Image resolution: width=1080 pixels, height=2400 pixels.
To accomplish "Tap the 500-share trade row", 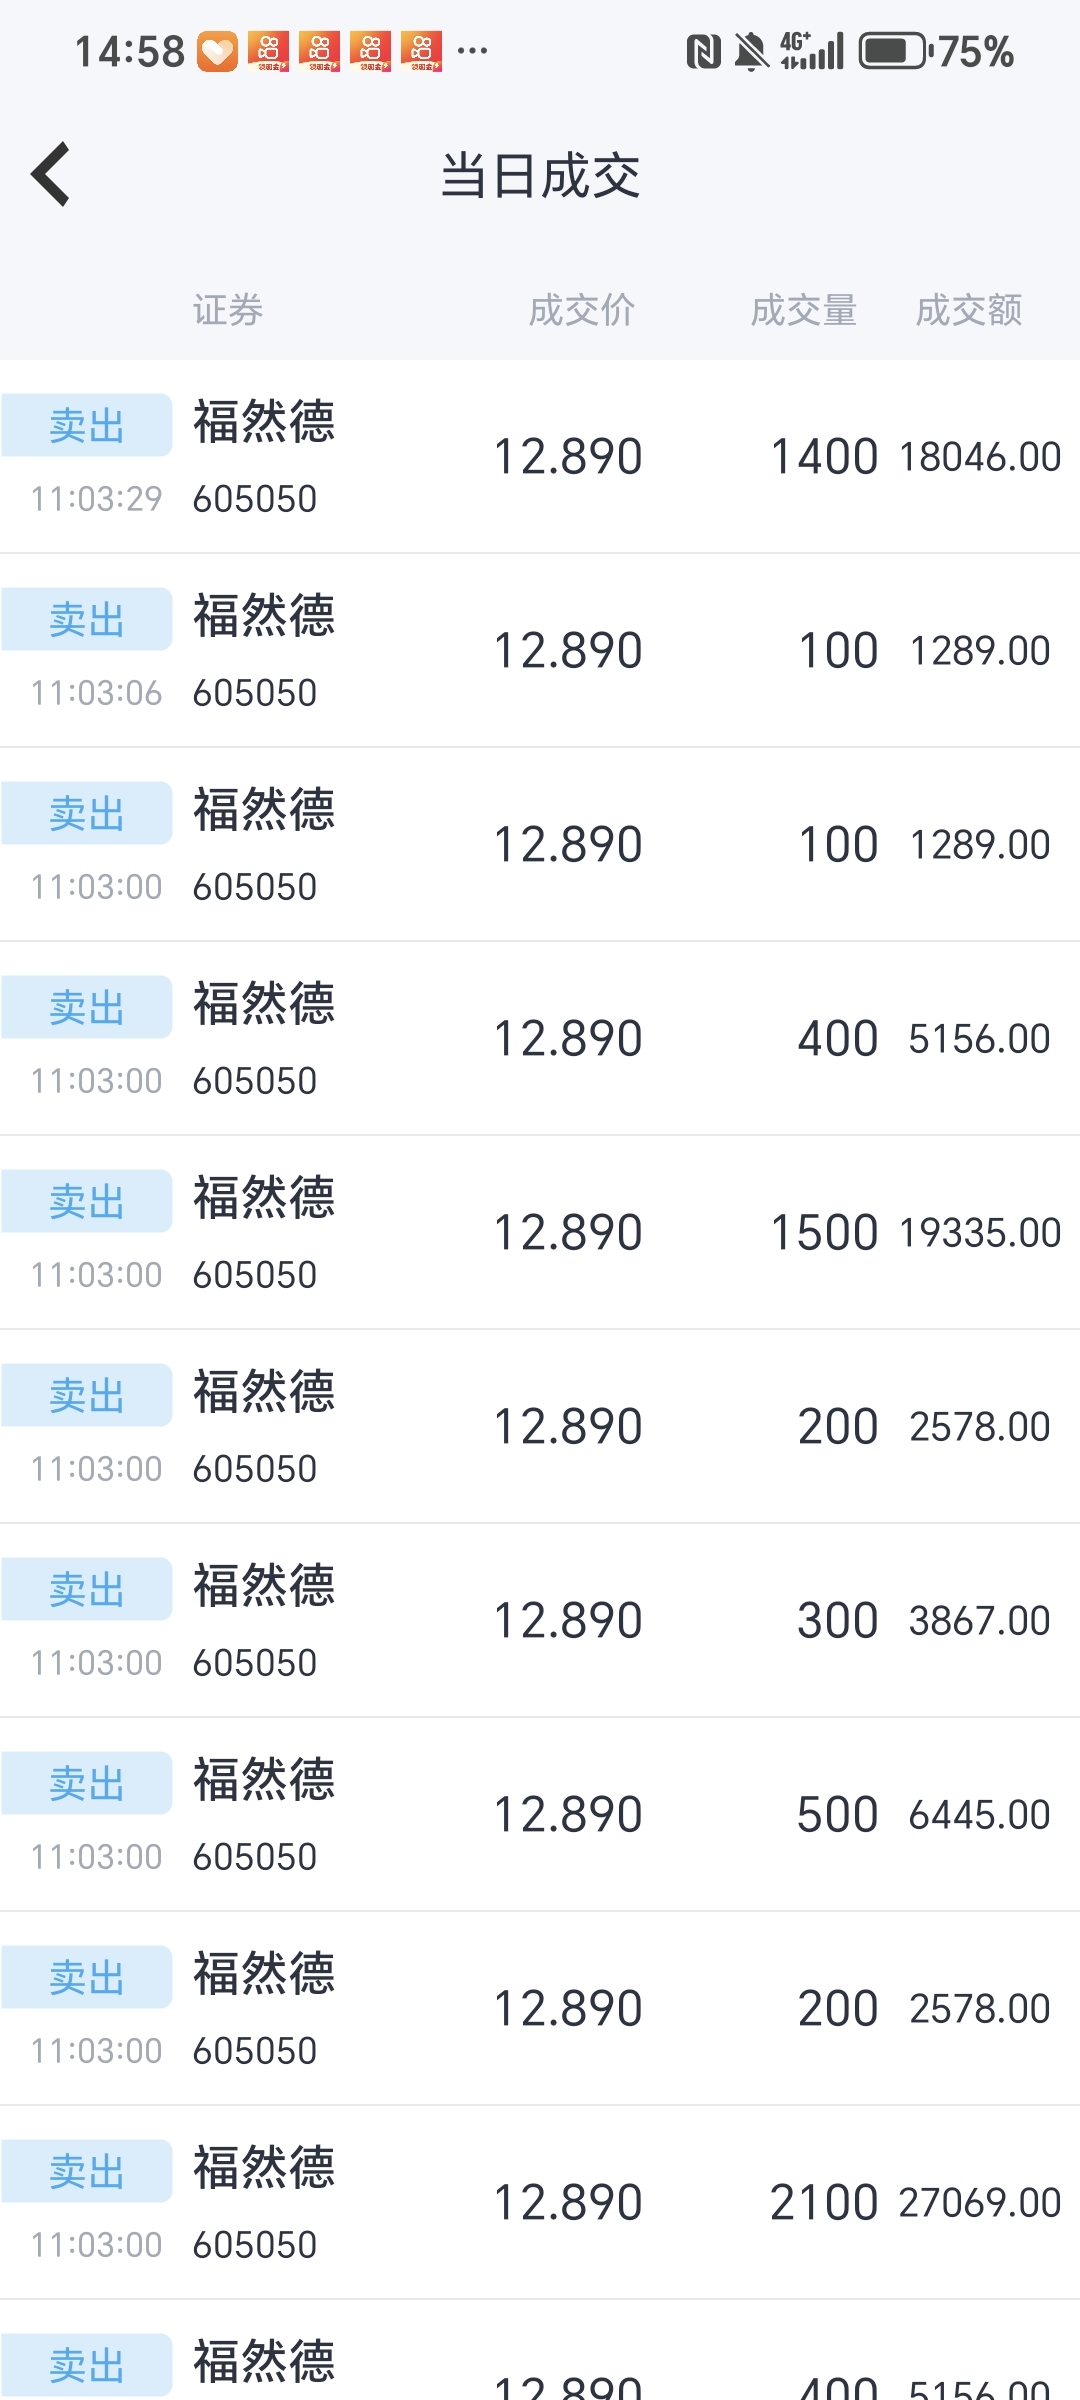I will tap(540, 1814).
